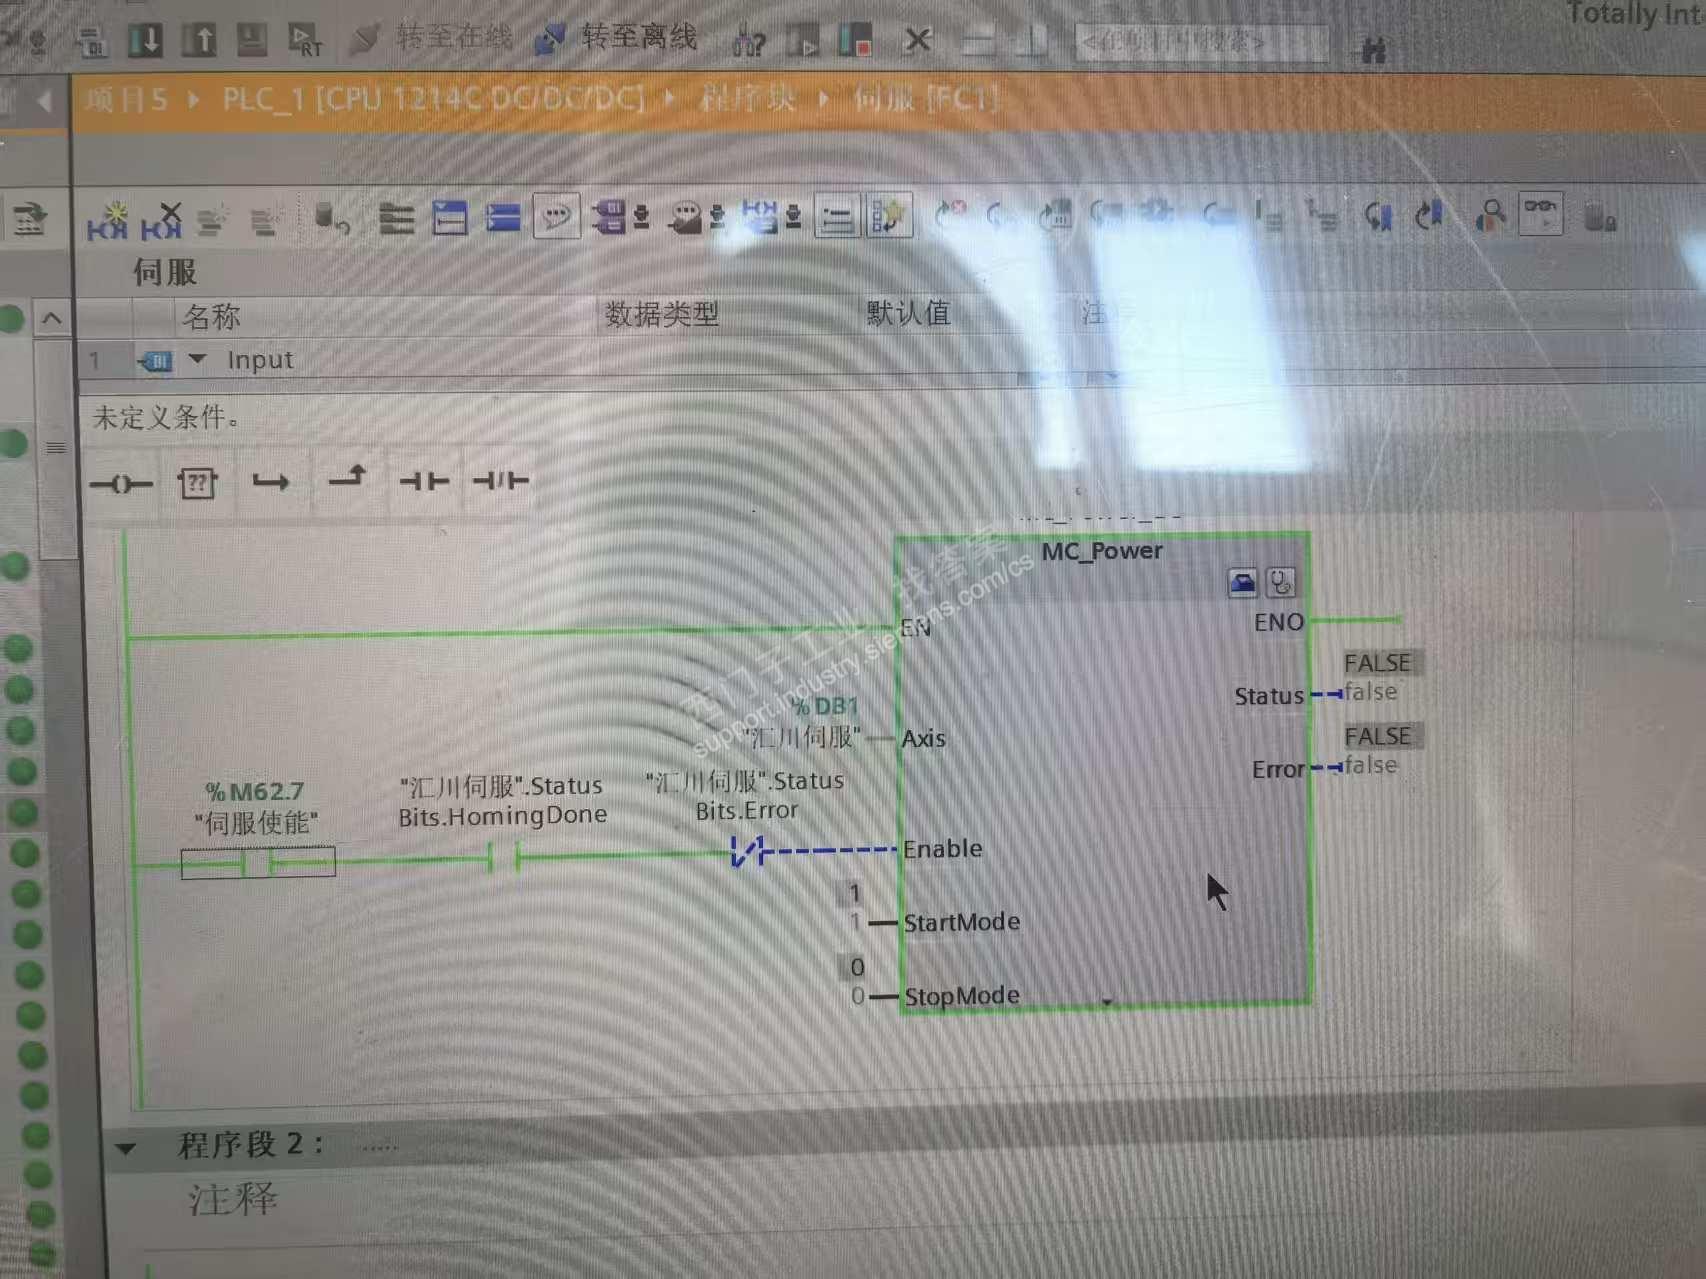The image size is (1706, 1279).
Task: Click the start CPU icon
Action: (x=802, y=41)
